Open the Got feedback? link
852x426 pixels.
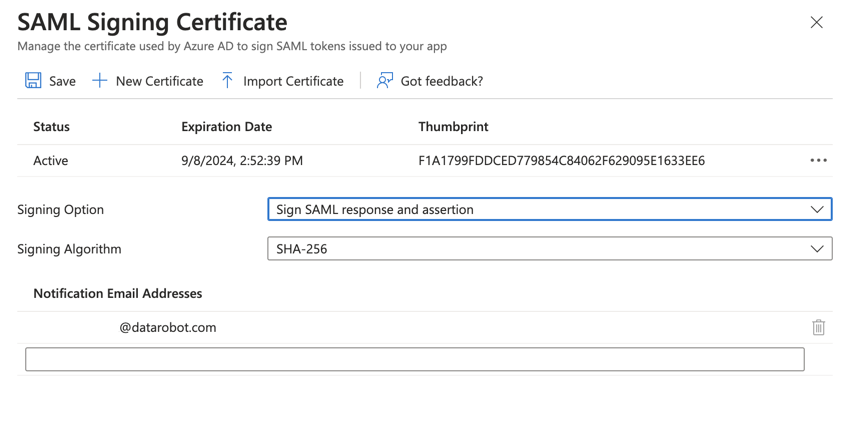click(441, 81)
